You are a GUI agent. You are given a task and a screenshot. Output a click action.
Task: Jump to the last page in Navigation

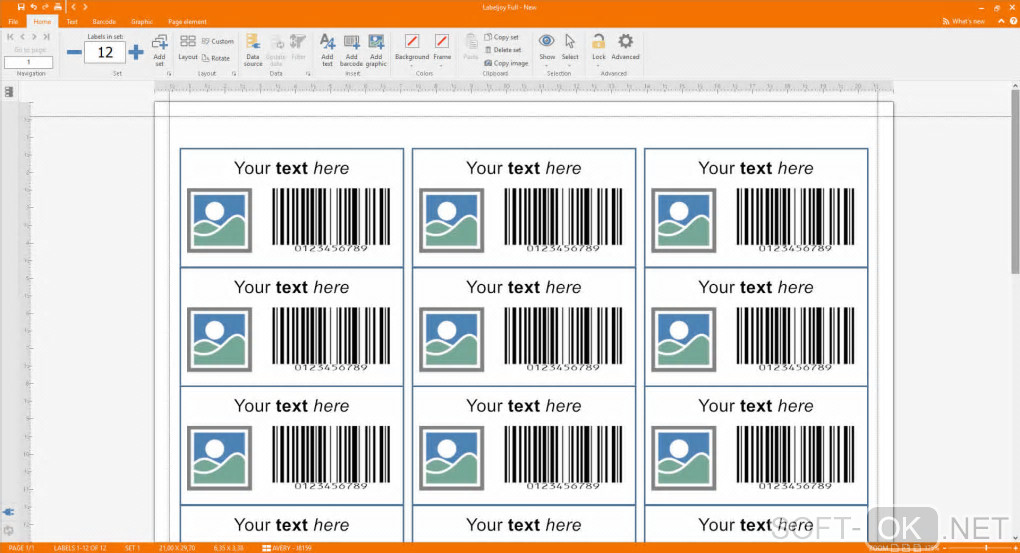[x=46, y=37]
